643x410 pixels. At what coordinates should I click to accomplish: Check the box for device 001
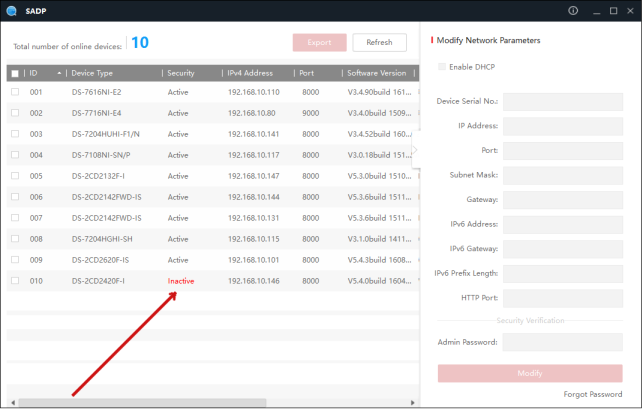tap(15, 92)
